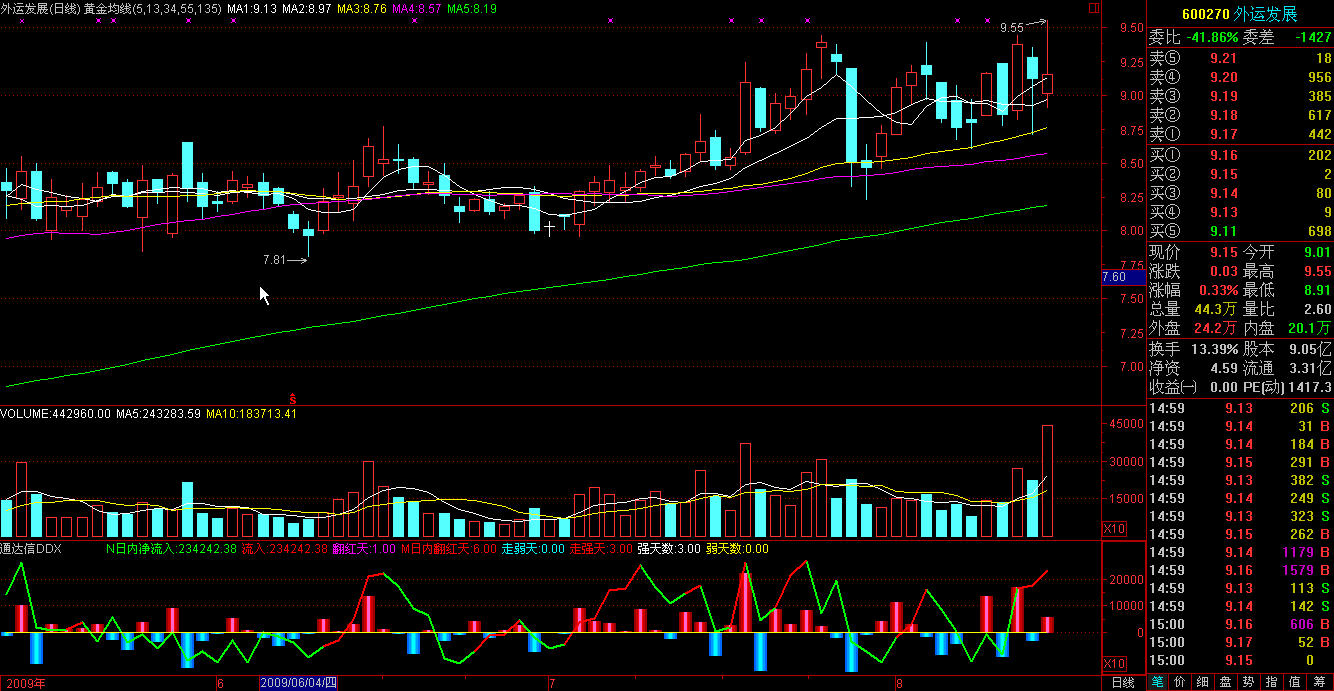Screen dimensions: 1334x691
Task: Click the 2009/06/04 date cursor label
Action: pos(299,683)
